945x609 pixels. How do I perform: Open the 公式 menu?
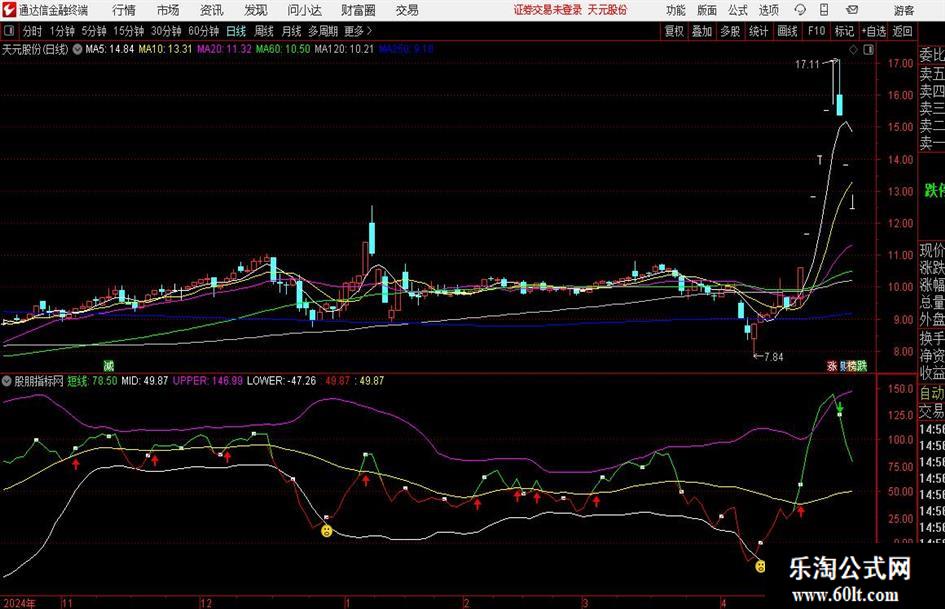pos(738,10)
